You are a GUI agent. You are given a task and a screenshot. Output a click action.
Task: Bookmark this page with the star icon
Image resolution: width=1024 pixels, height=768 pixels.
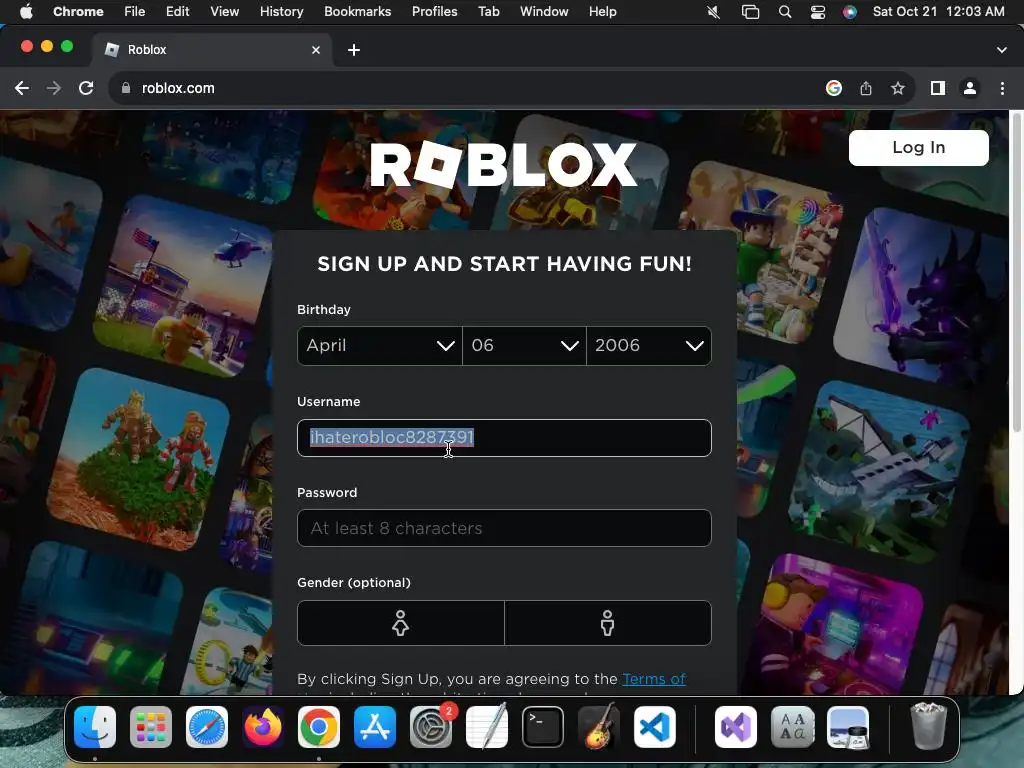[898, 88]
